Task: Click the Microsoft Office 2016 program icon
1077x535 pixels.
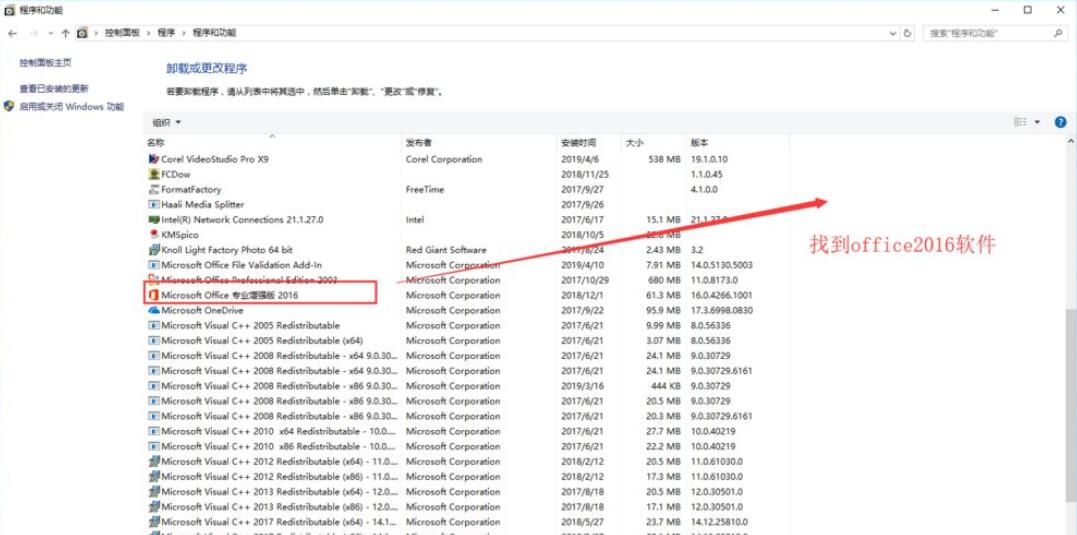Action: tap(154, 295)
